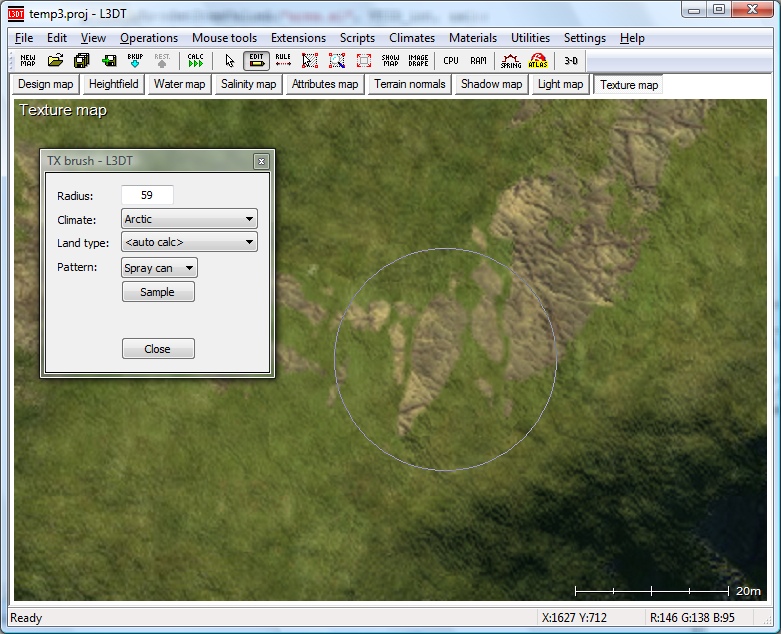Click the Backup (BKUP) toolbar icon

[x=135, y=61]
